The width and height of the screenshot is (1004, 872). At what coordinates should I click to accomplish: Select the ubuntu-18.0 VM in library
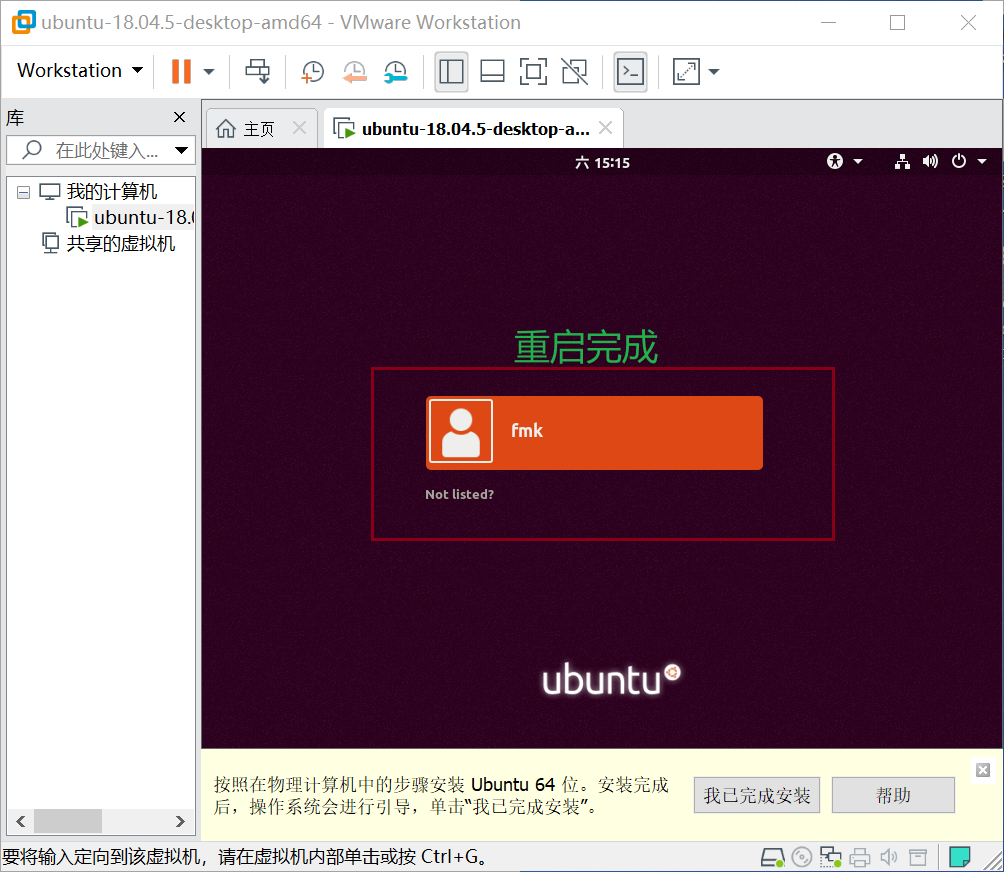(142, 218)
